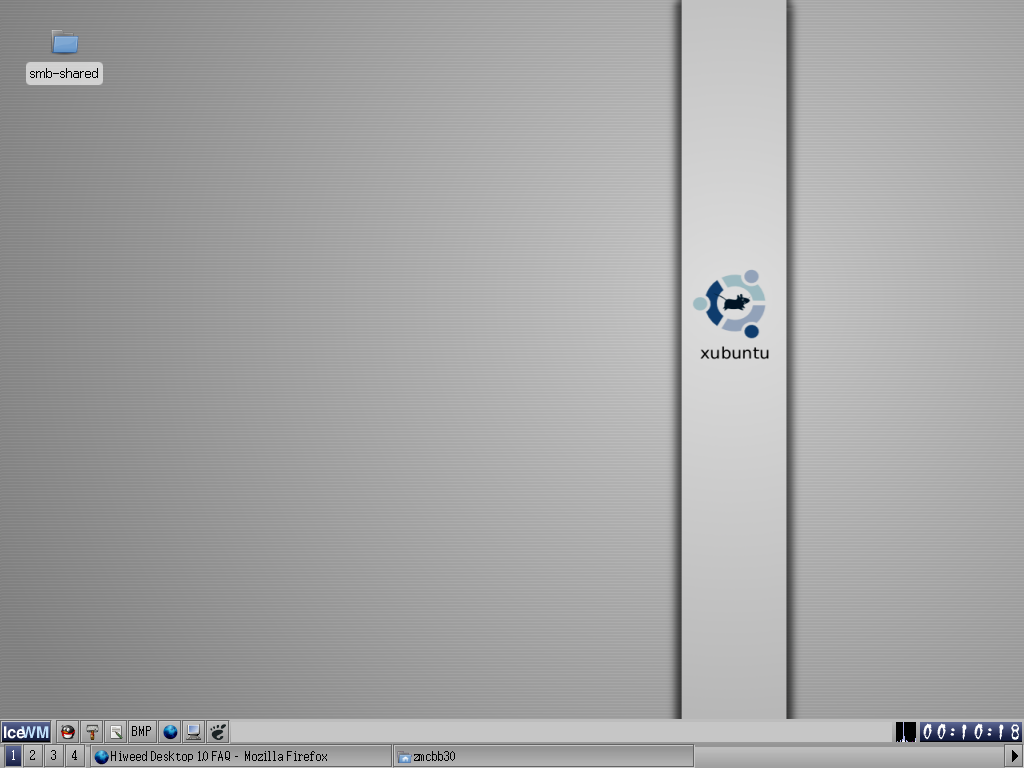Viewport: 1024px width, 768px height.
Task: Switch to workspace 3
Action: tap(54, 756)
